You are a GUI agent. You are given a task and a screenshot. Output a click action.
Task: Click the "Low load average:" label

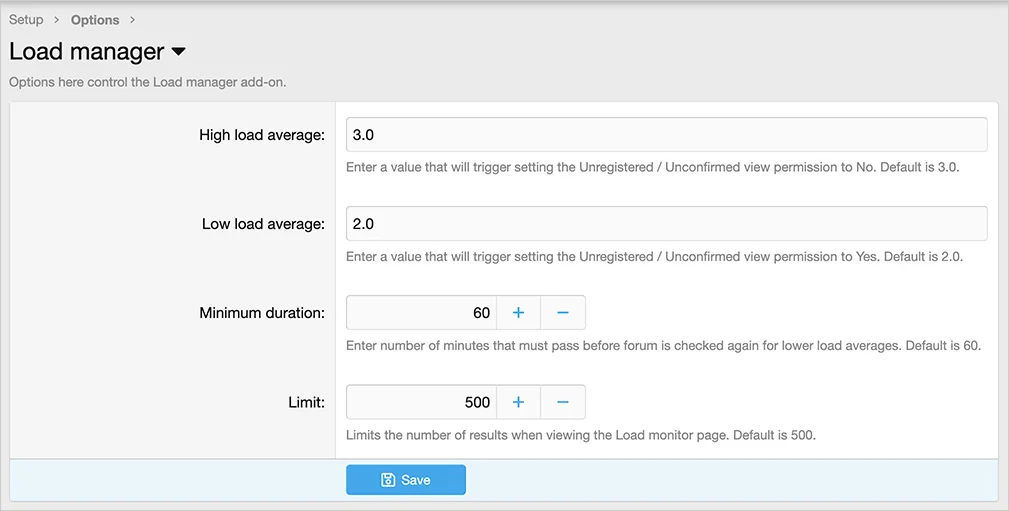(263, 224)
